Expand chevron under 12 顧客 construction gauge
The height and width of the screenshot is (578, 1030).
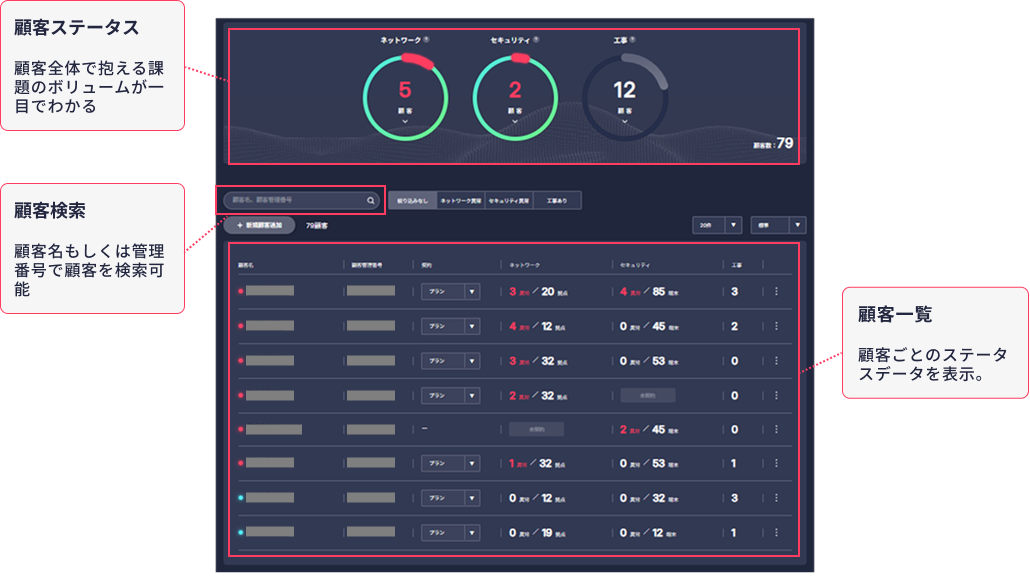pos(625,122)
